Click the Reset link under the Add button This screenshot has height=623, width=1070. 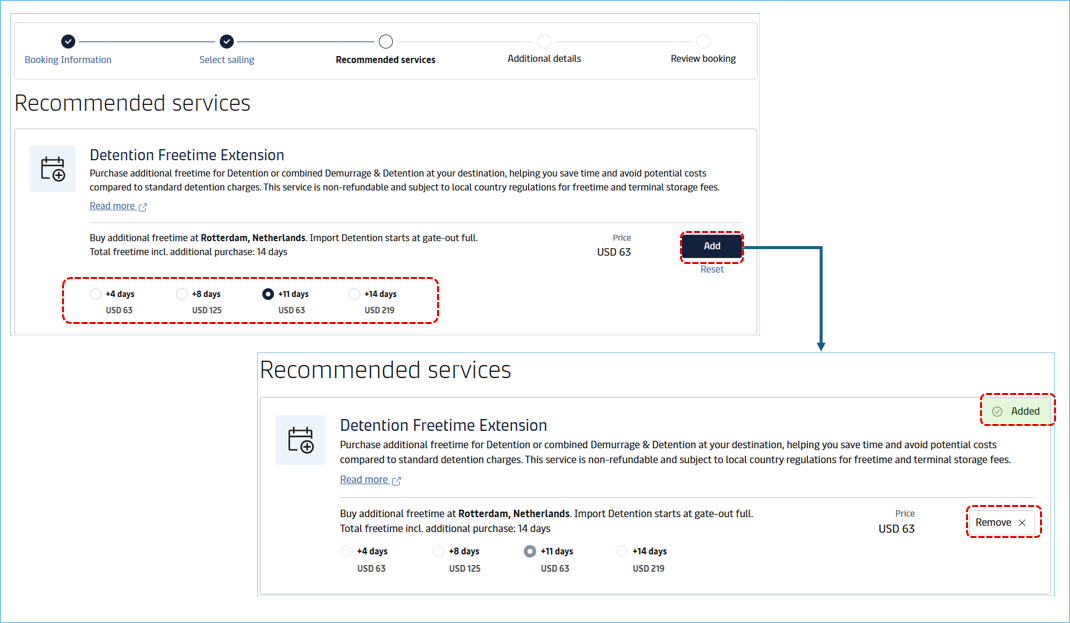712,269
